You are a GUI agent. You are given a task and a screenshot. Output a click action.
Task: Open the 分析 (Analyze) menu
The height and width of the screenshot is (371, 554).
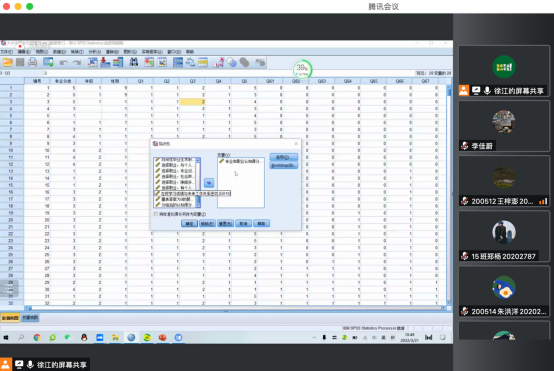coord(95,52)
